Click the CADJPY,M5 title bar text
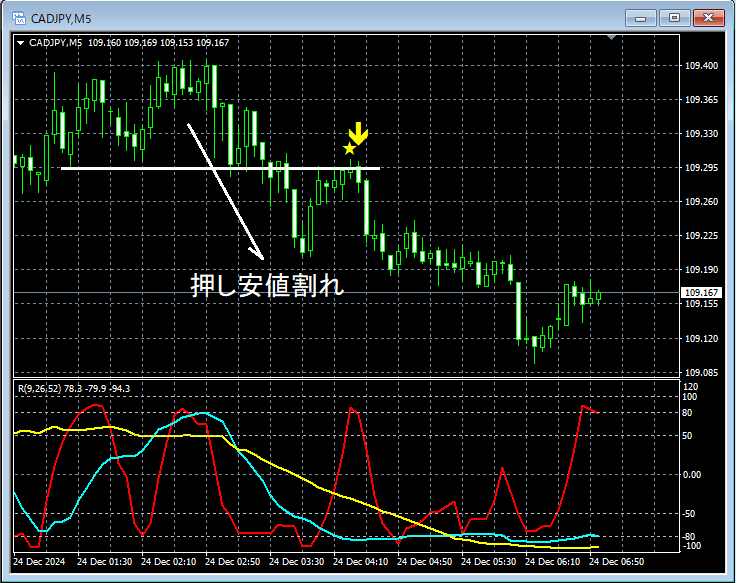Screen dimensions: 737x583 pyautogui.click(x=61, y=19)
